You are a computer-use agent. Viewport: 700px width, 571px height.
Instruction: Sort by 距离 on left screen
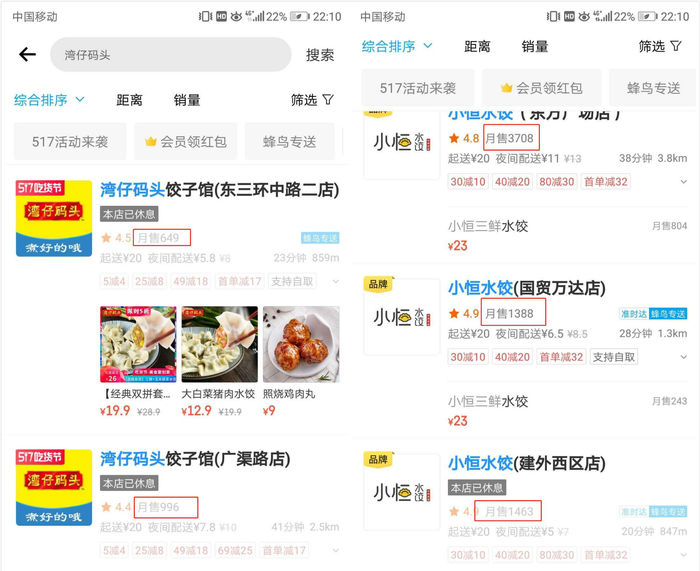click(x=129, y=100)
